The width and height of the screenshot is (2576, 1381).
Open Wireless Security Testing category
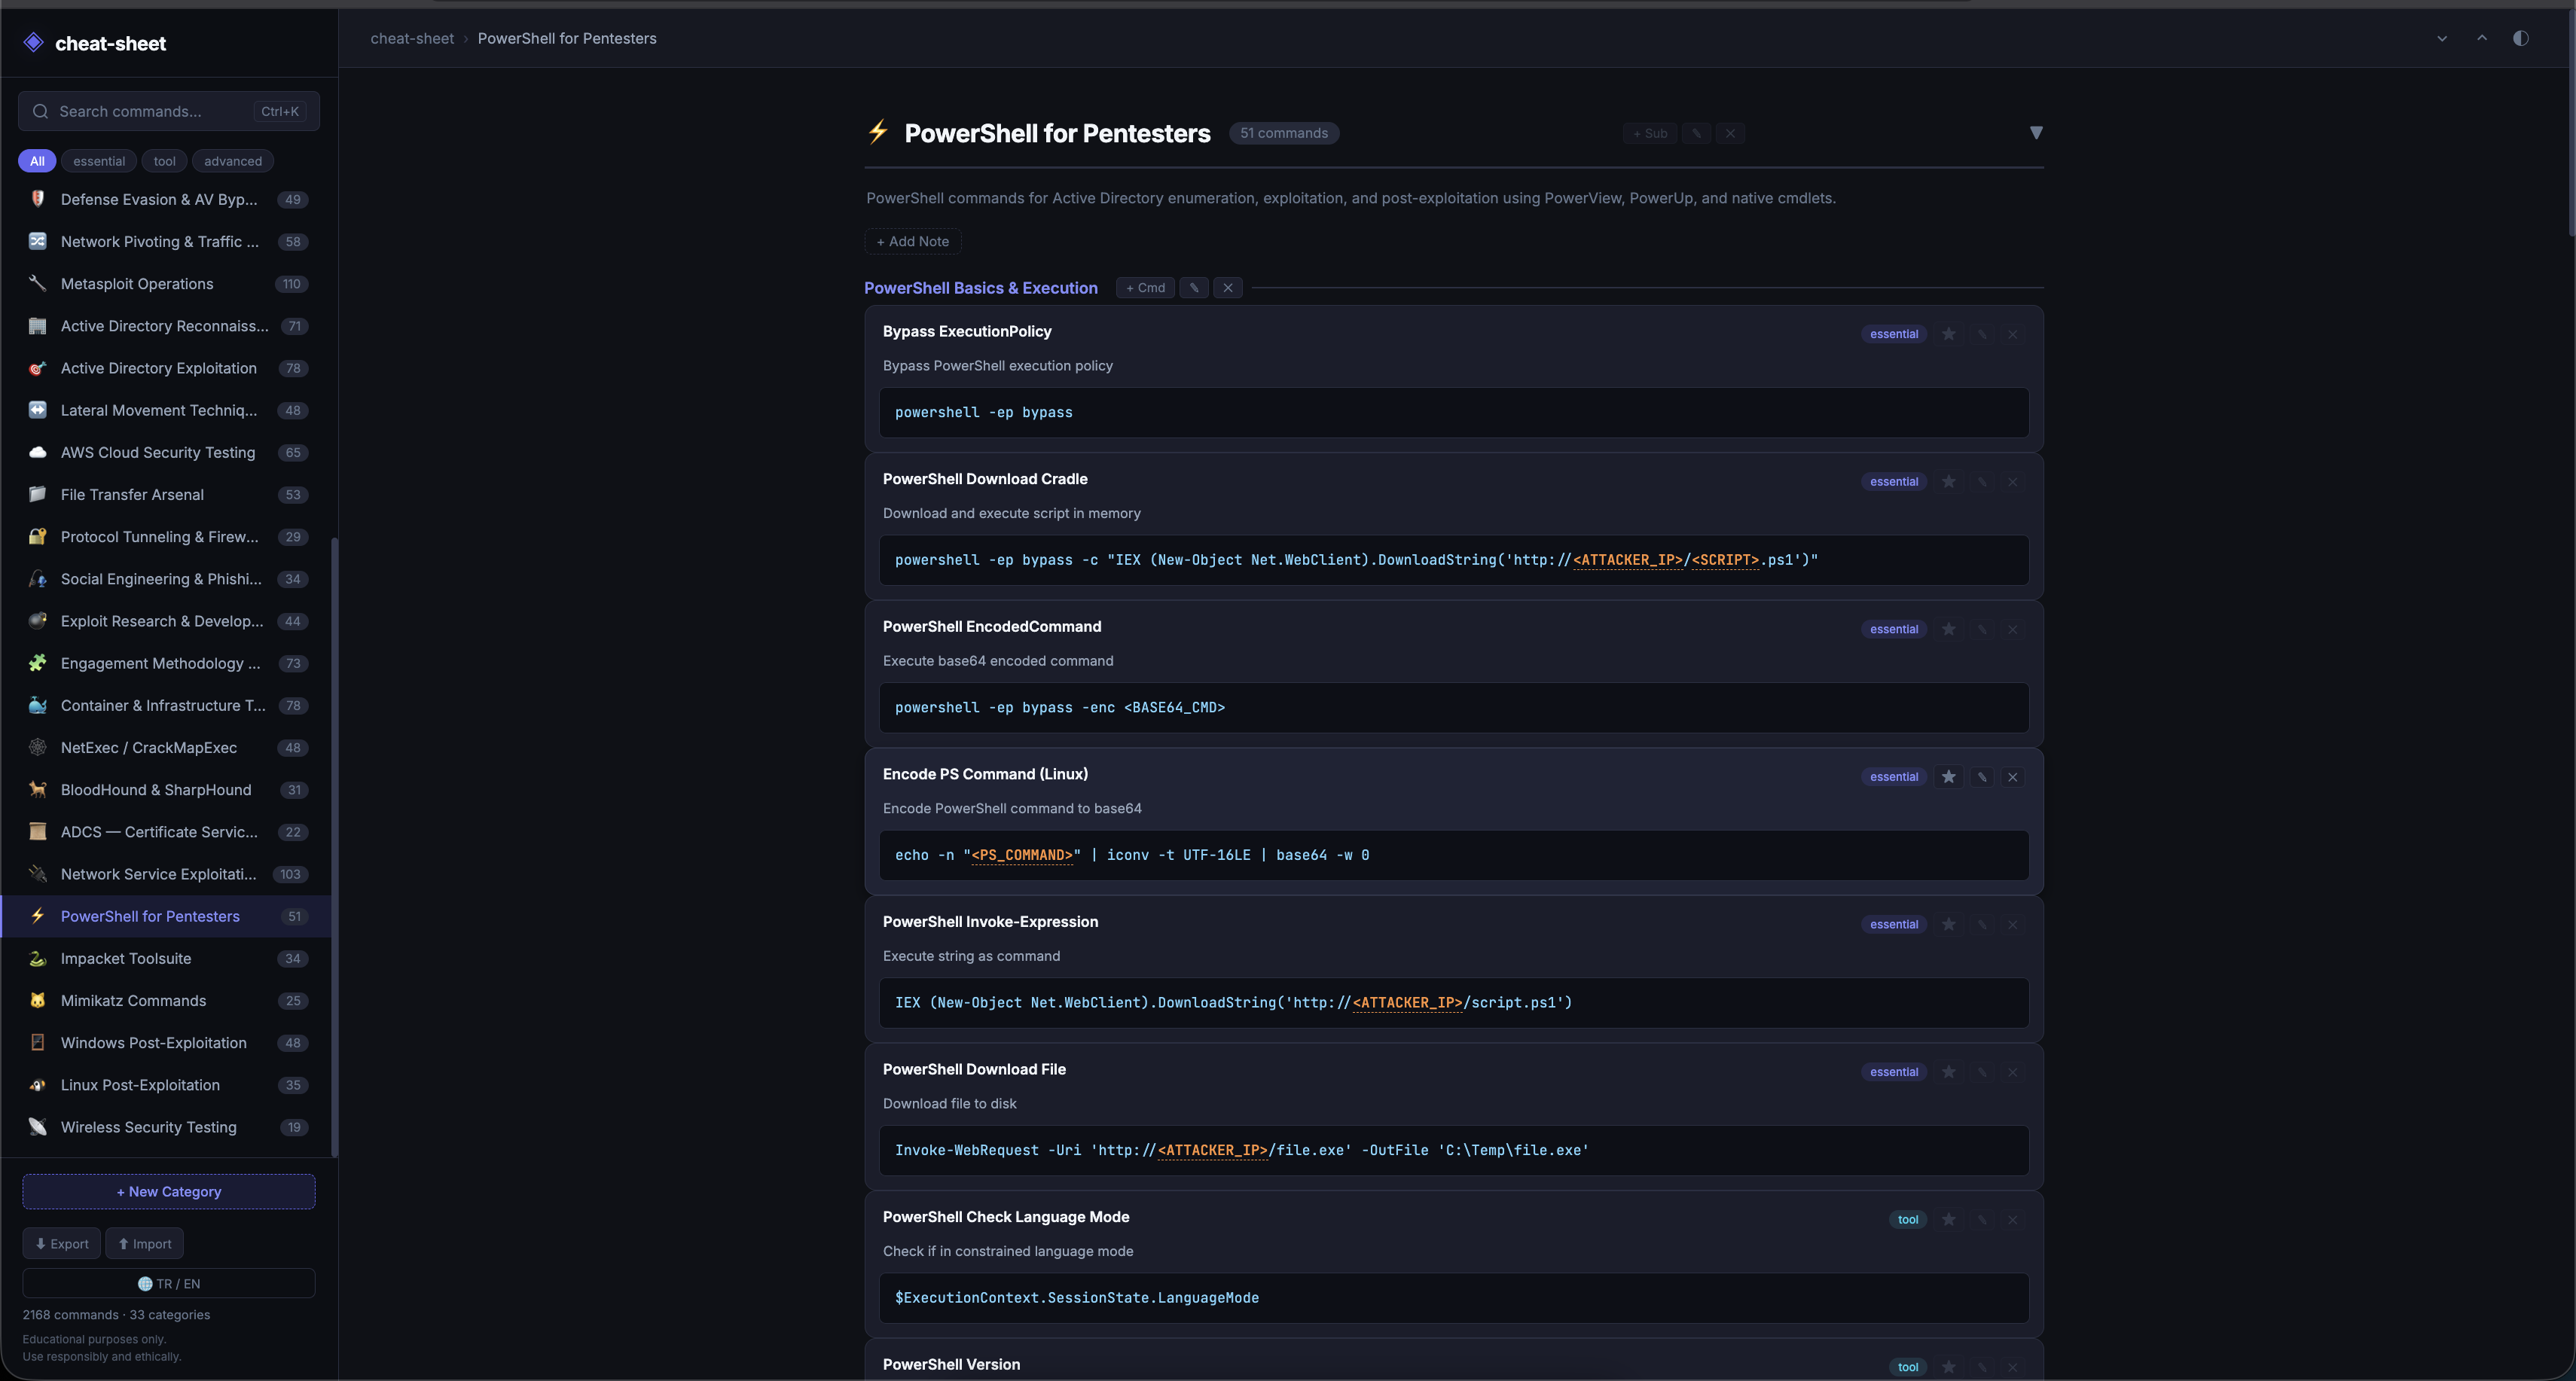click(167, 1127)
